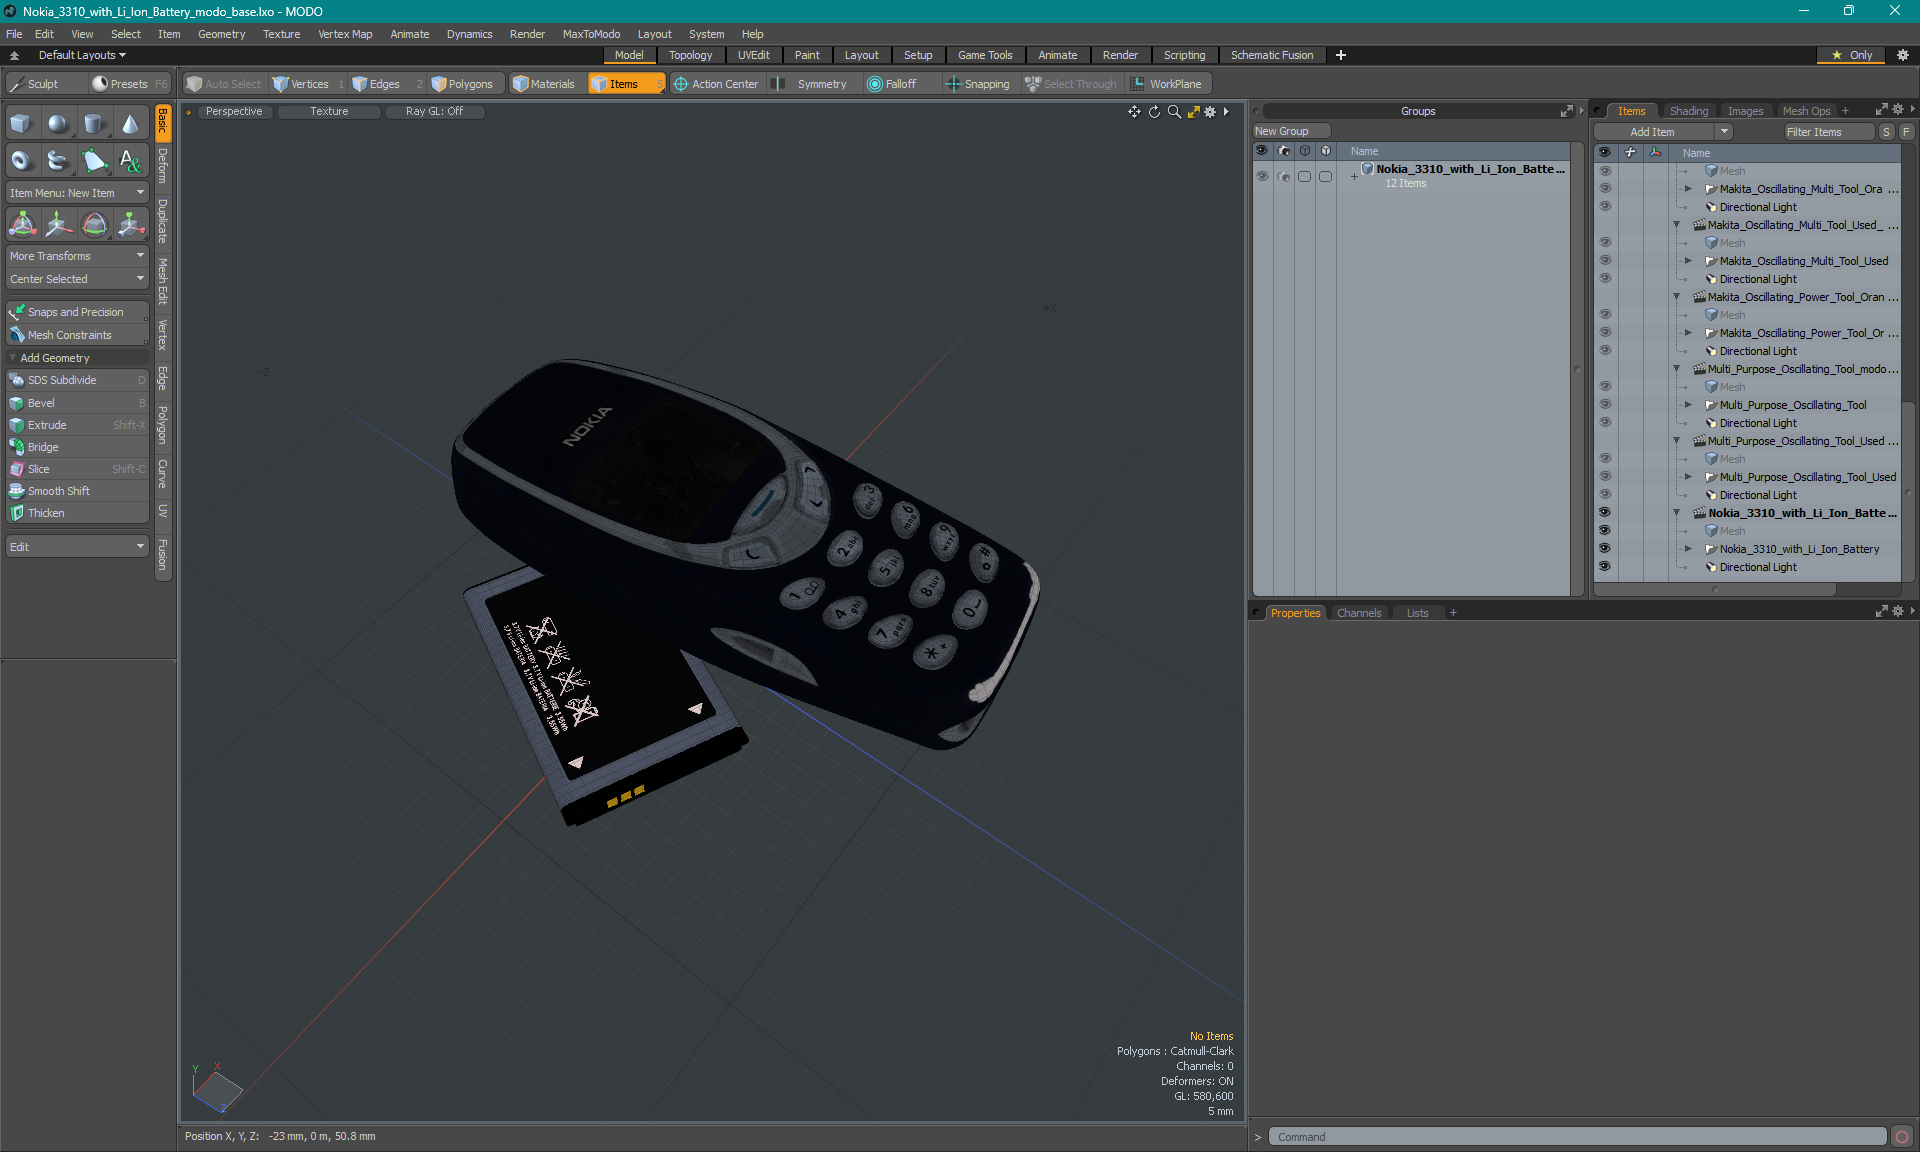Image resolution: width=1920 pixels, height=1152 pixels.
Task: Open the Vertex Map menu
Action: click(345, 34)
